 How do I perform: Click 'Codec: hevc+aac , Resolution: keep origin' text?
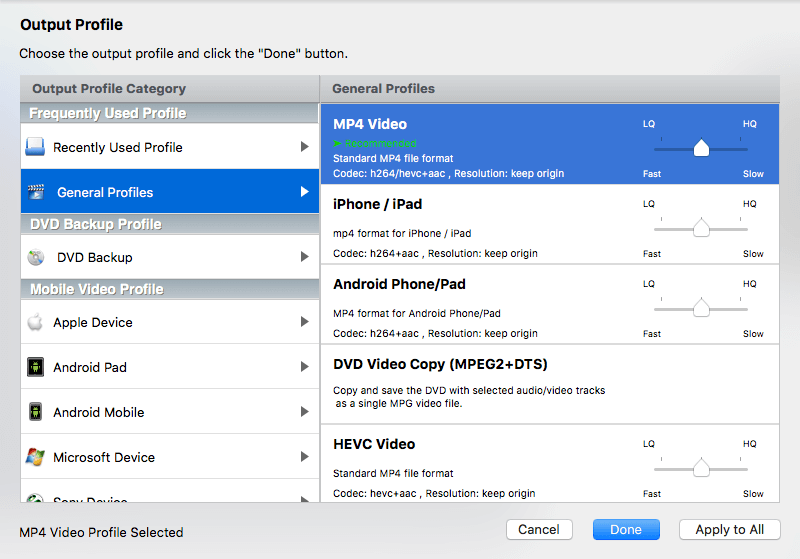pyautogui.click(x=434, y=493)
